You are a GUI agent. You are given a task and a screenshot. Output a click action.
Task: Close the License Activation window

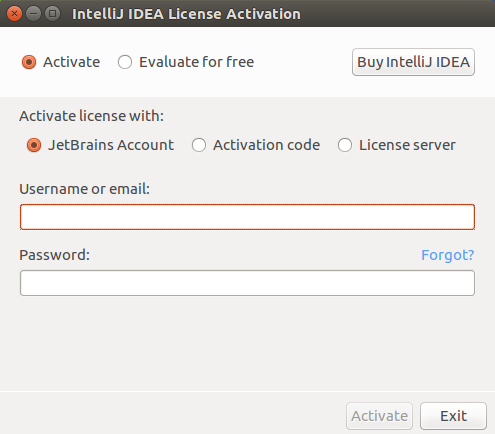14,14
